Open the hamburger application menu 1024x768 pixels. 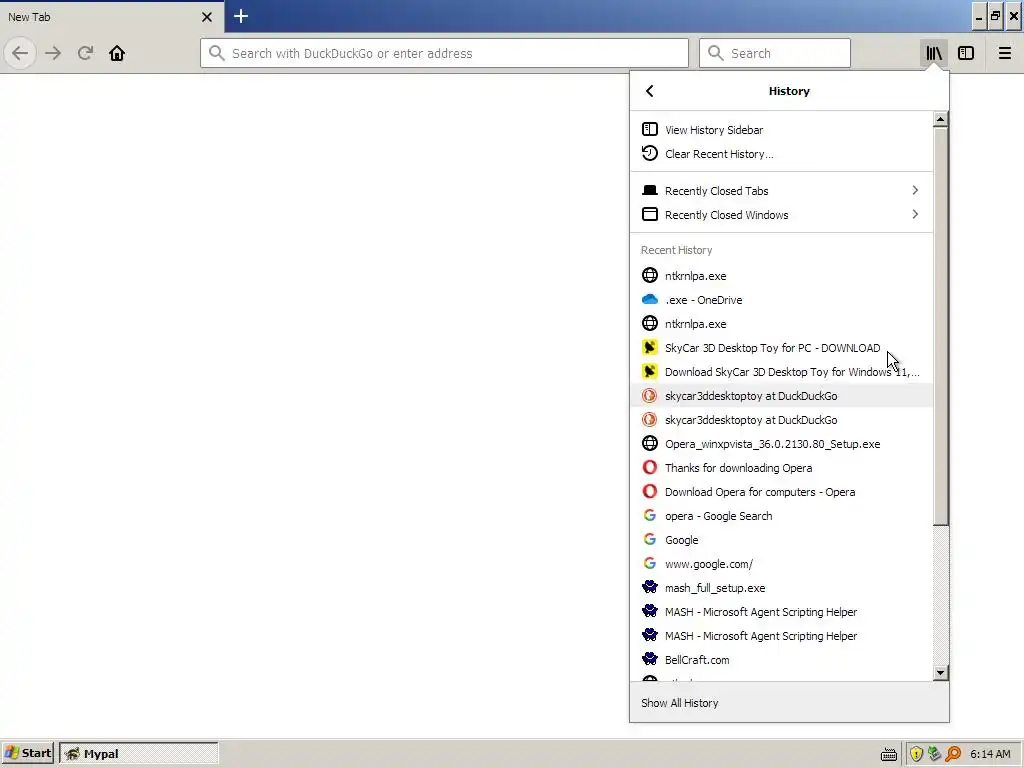[x=1004, y=53]
